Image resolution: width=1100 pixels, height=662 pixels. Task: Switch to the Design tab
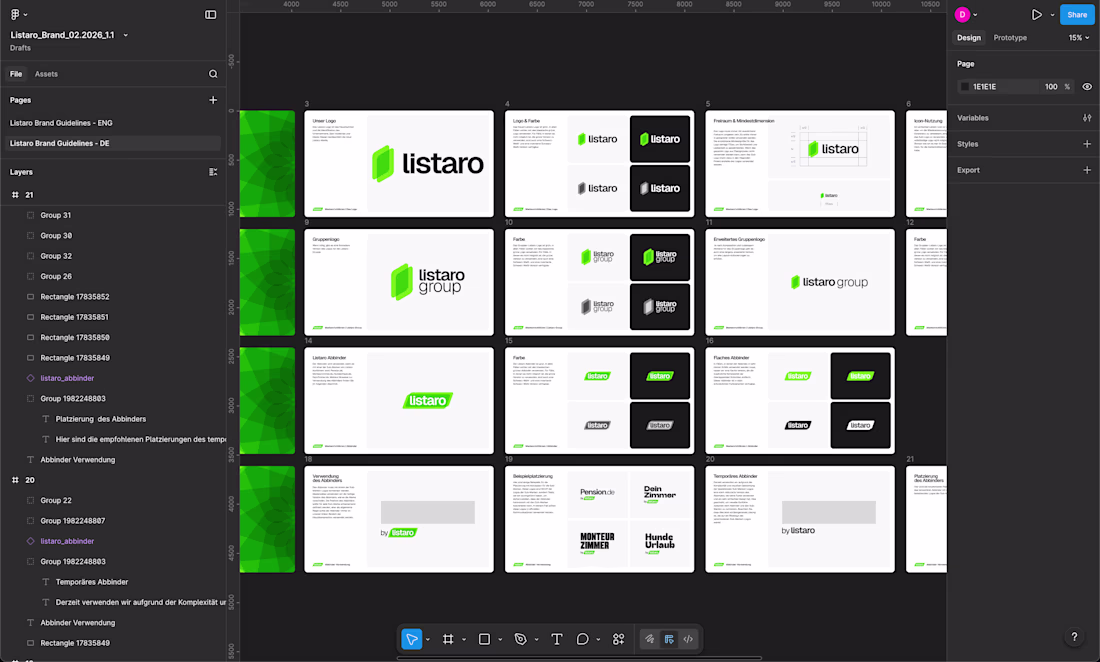[969, 38]
